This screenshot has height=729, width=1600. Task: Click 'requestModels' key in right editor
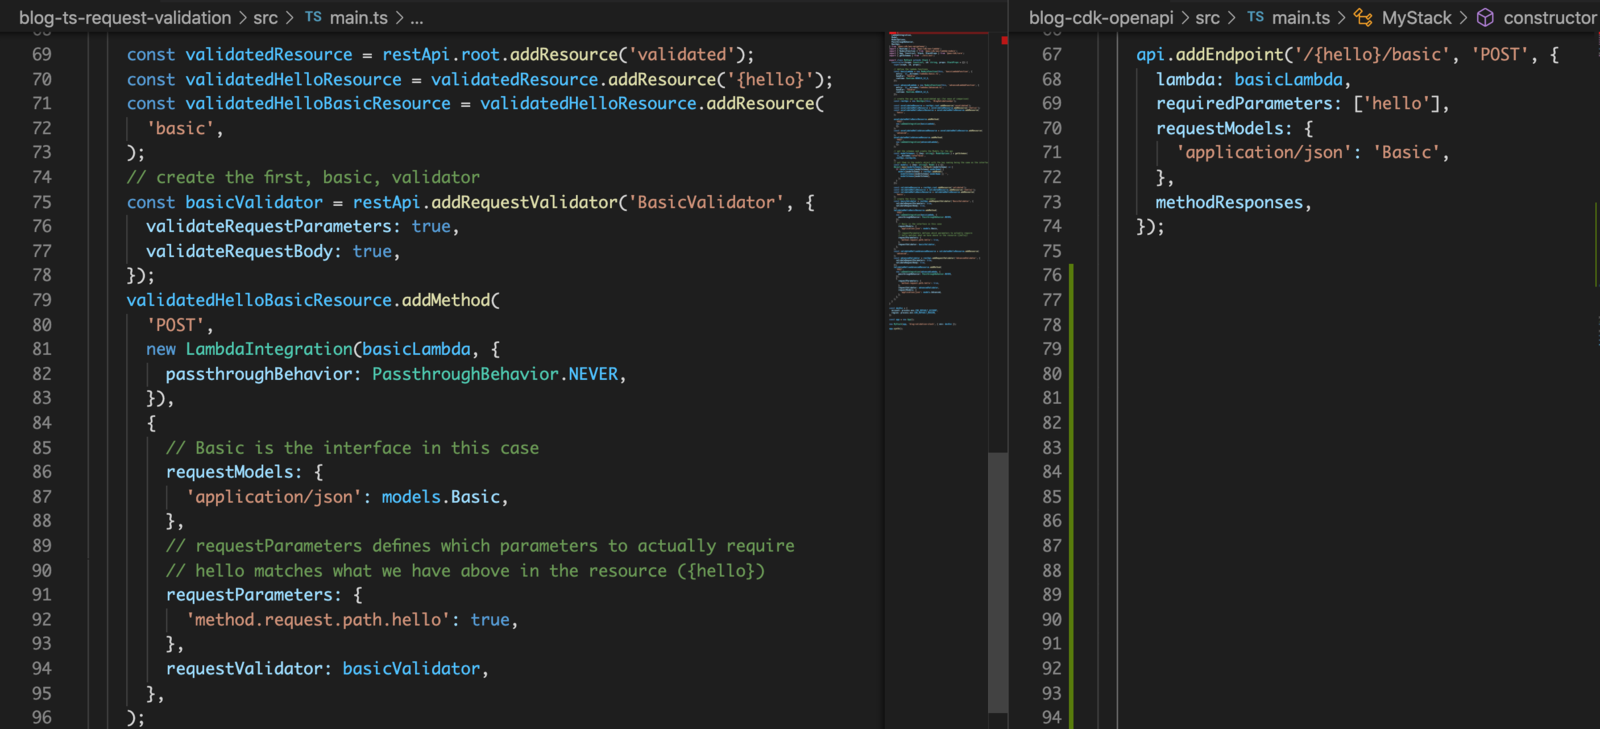tap(1219, 128)
